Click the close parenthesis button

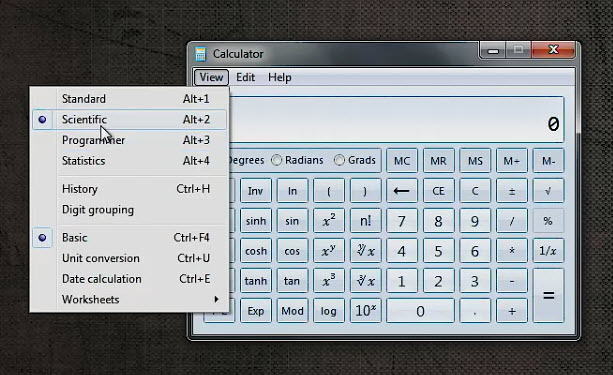365,191
